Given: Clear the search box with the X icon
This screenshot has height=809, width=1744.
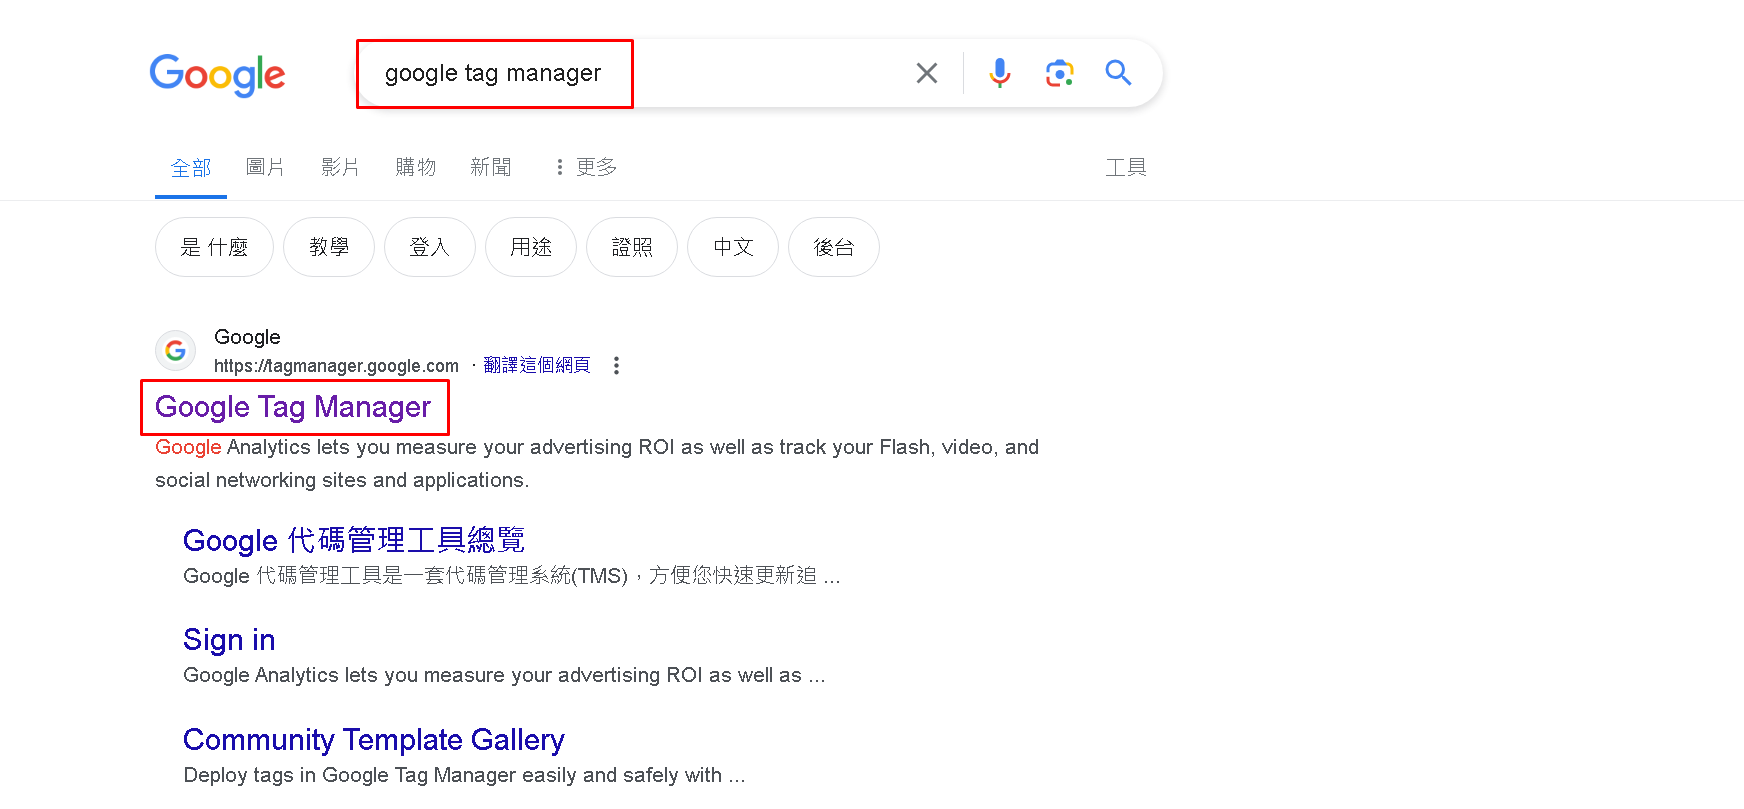Looking at the screenshot, I should pyautogui.click(x=927, y=73).
